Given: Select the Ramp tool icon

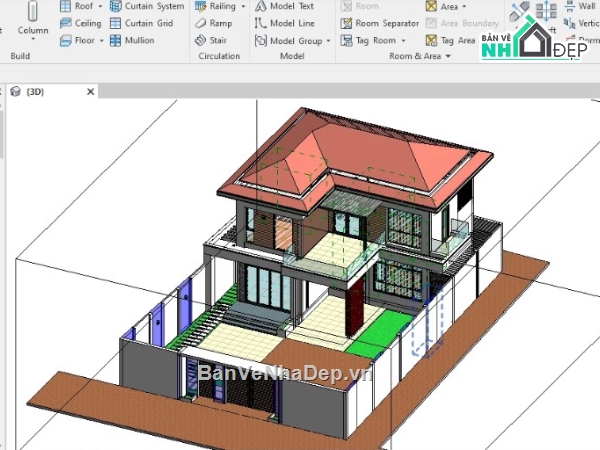Looking at the screenshot, I should point(201,23).
